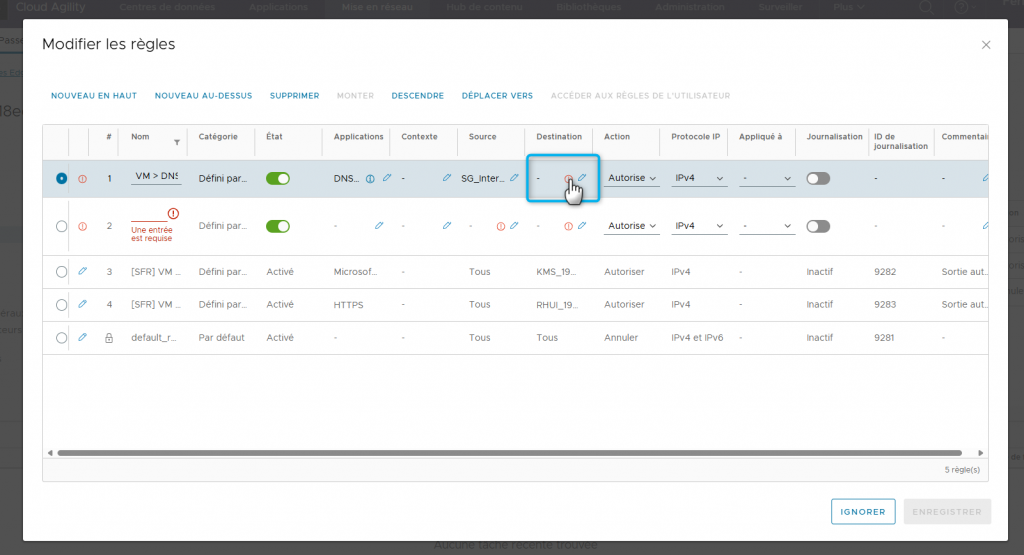Expand the Protocole IP dropdown in rule 2

[699, 226]
